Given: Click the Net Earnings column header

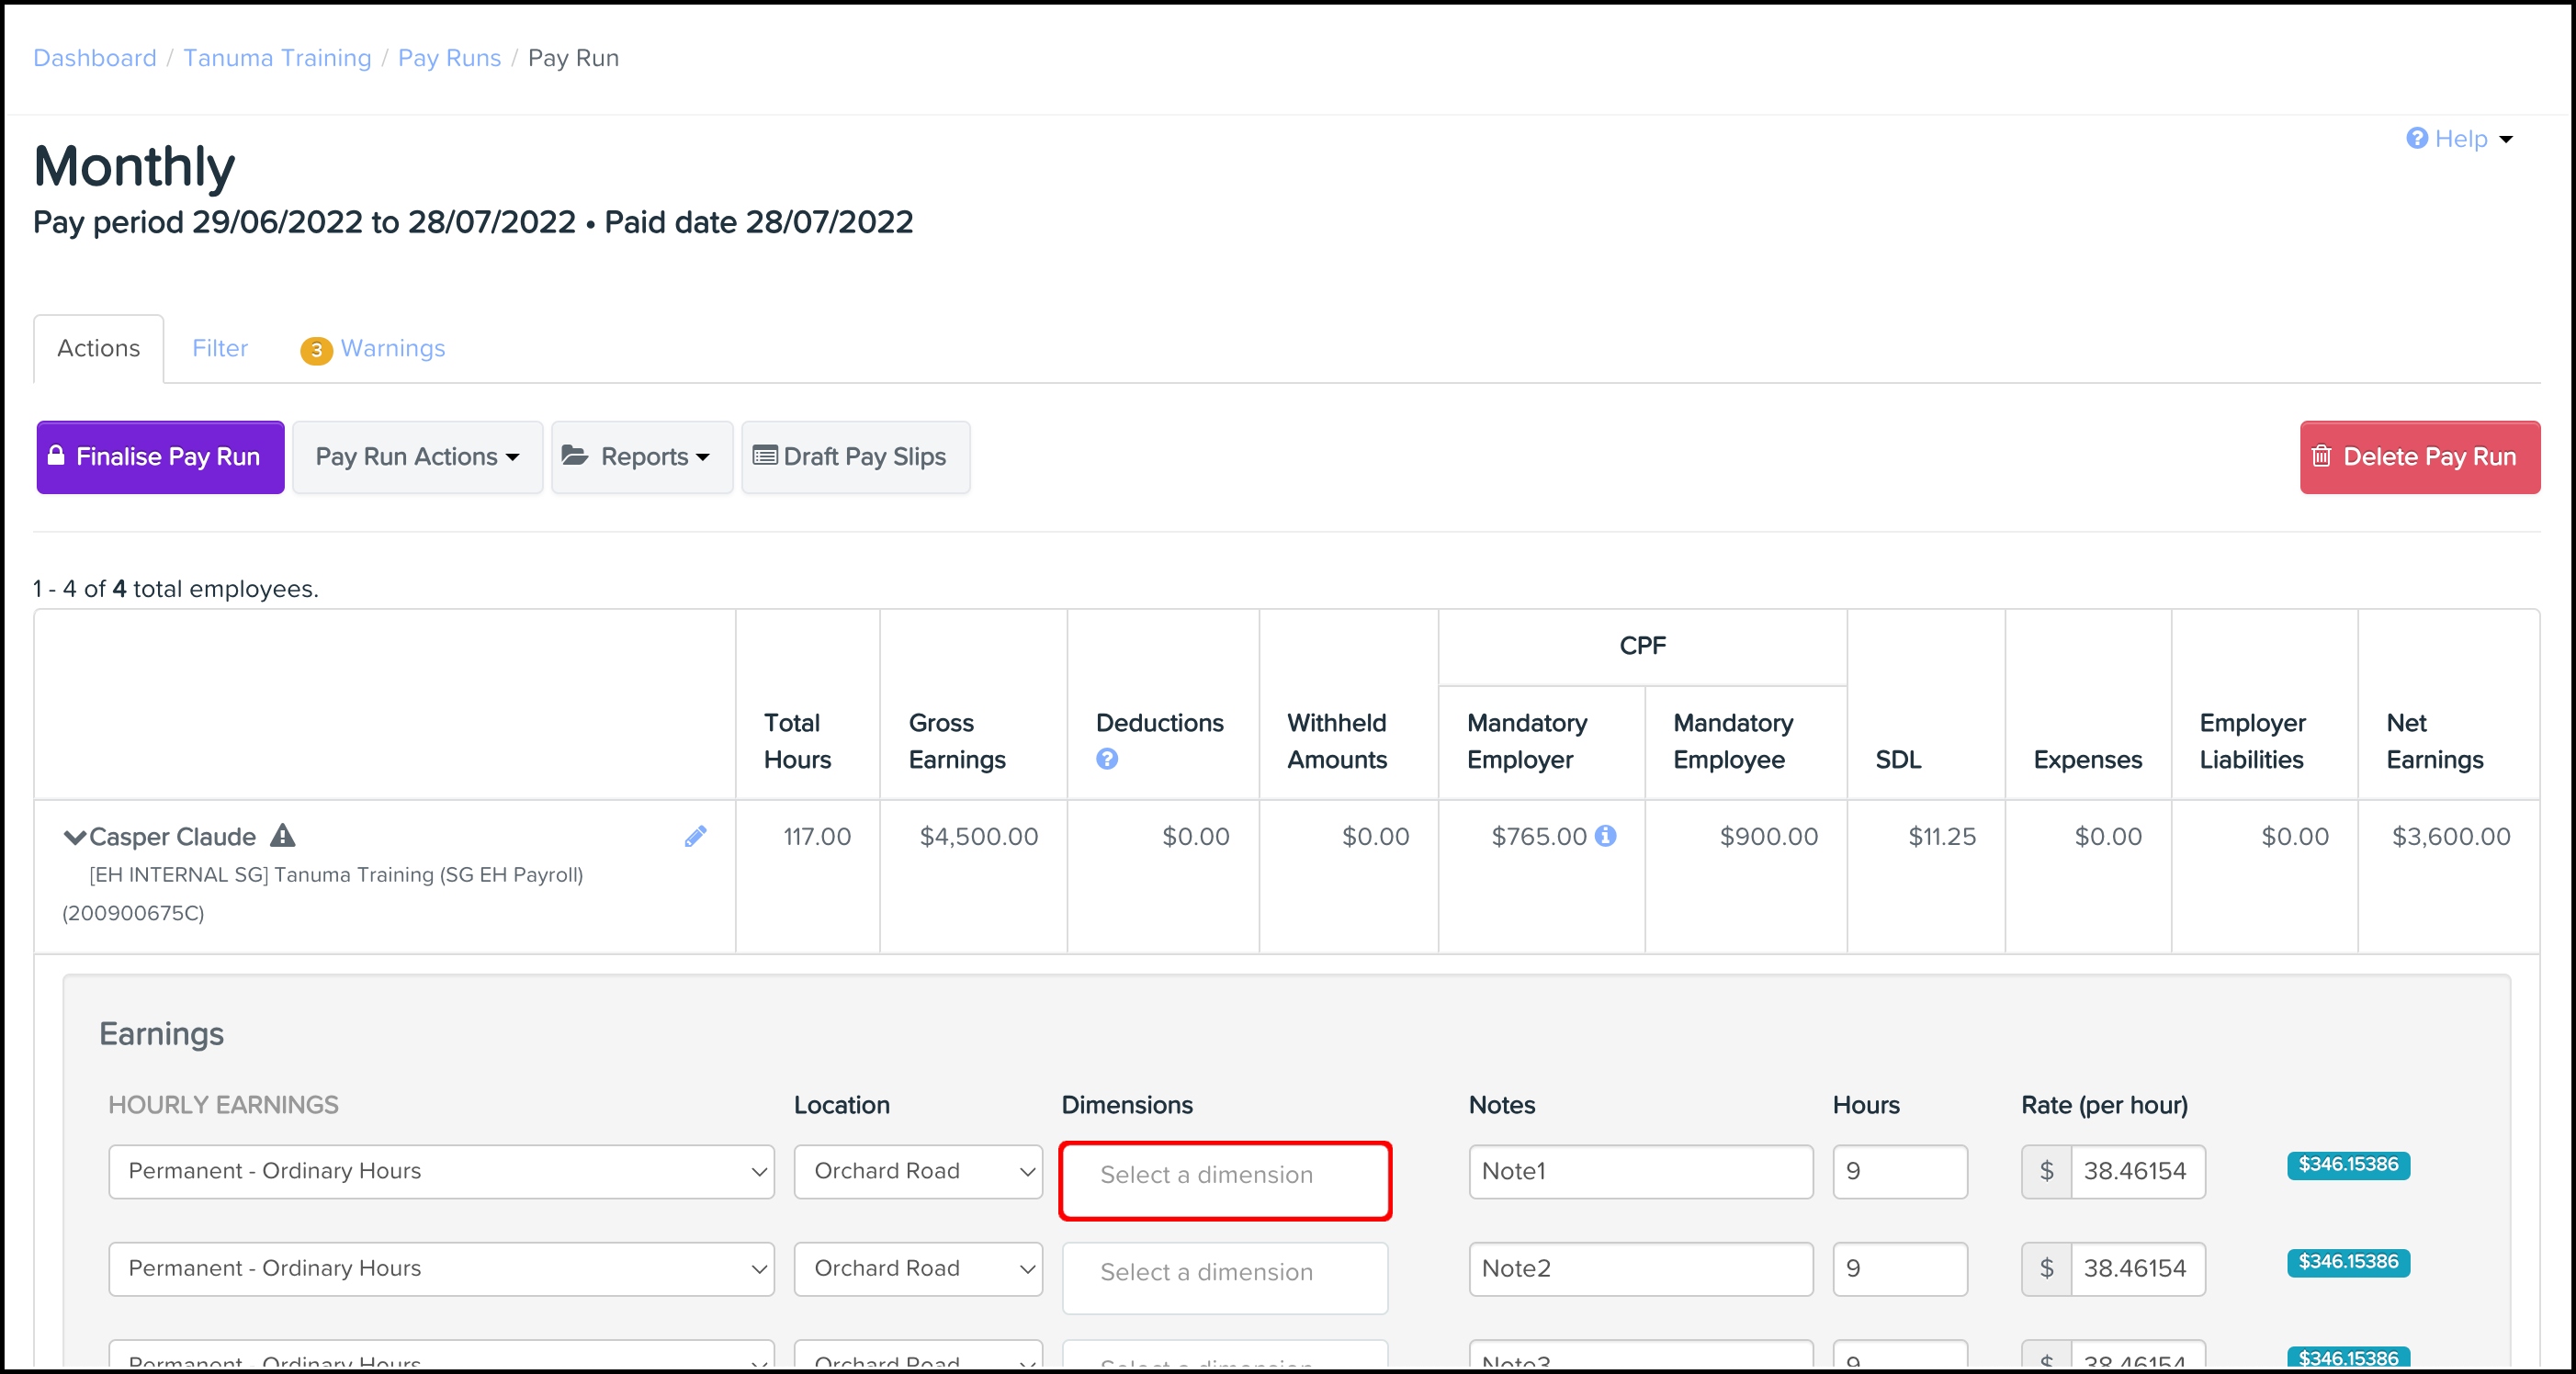Looking at the screenshot, I should [2435, 741].
